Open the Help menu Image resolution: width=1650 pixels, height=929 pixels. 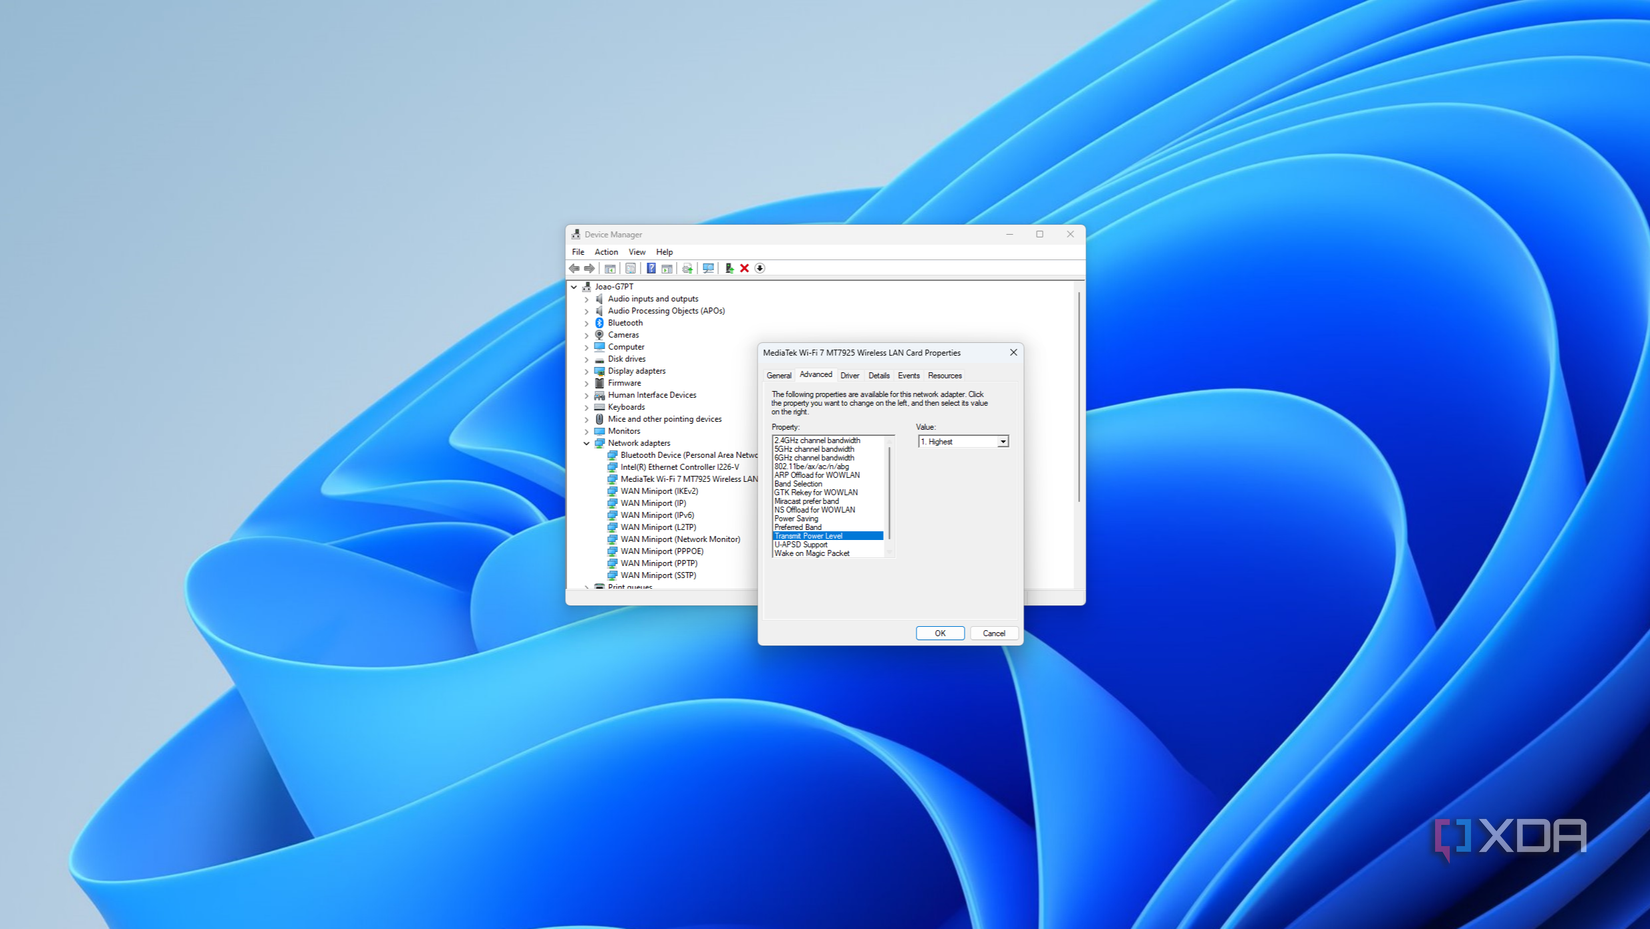tap(664, 252)
